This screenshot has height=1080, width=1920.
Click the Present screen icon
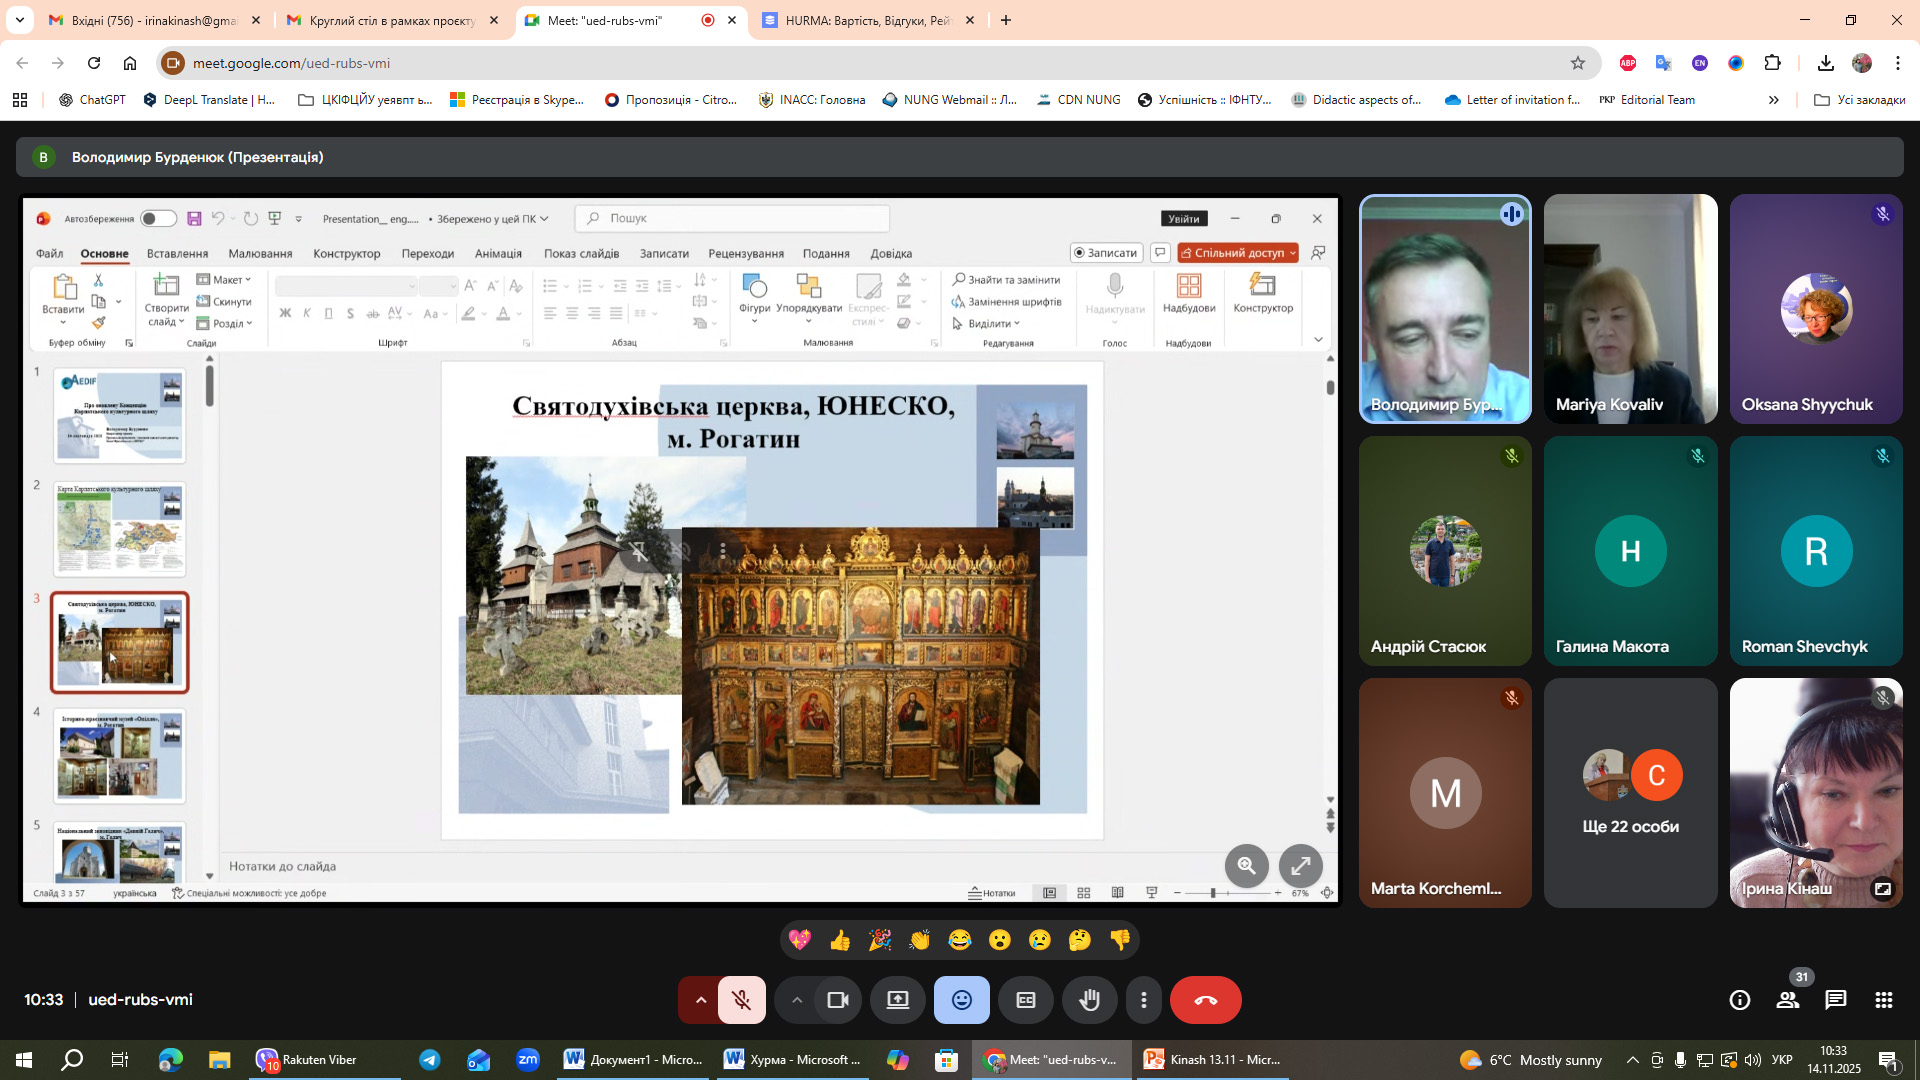pyautogui.click(x=898, y=1000)
